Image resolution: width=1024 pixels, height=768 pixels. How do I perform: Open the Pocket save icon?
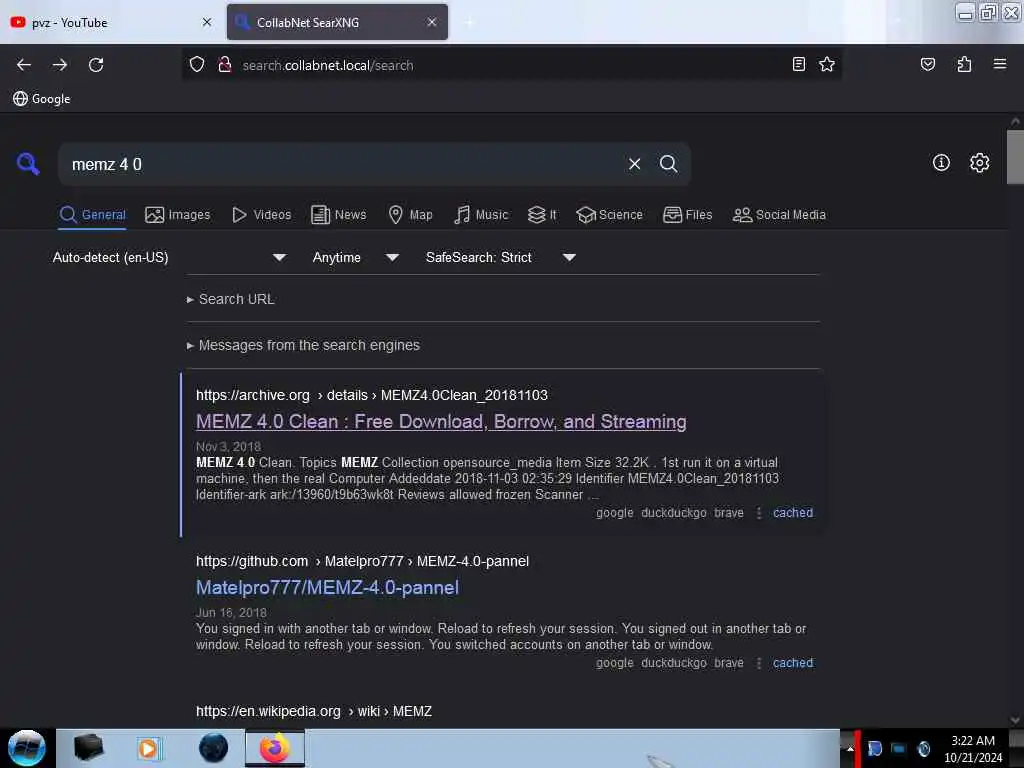pos(927,64)
